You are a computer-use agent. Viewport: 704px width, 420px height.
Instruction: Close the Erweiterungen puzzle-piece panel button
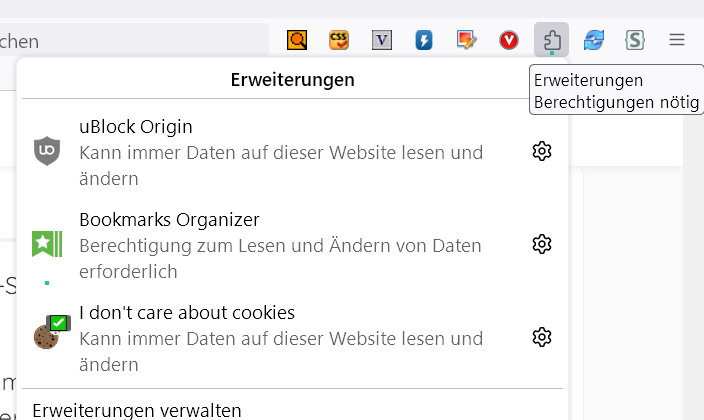click(551, 41)
